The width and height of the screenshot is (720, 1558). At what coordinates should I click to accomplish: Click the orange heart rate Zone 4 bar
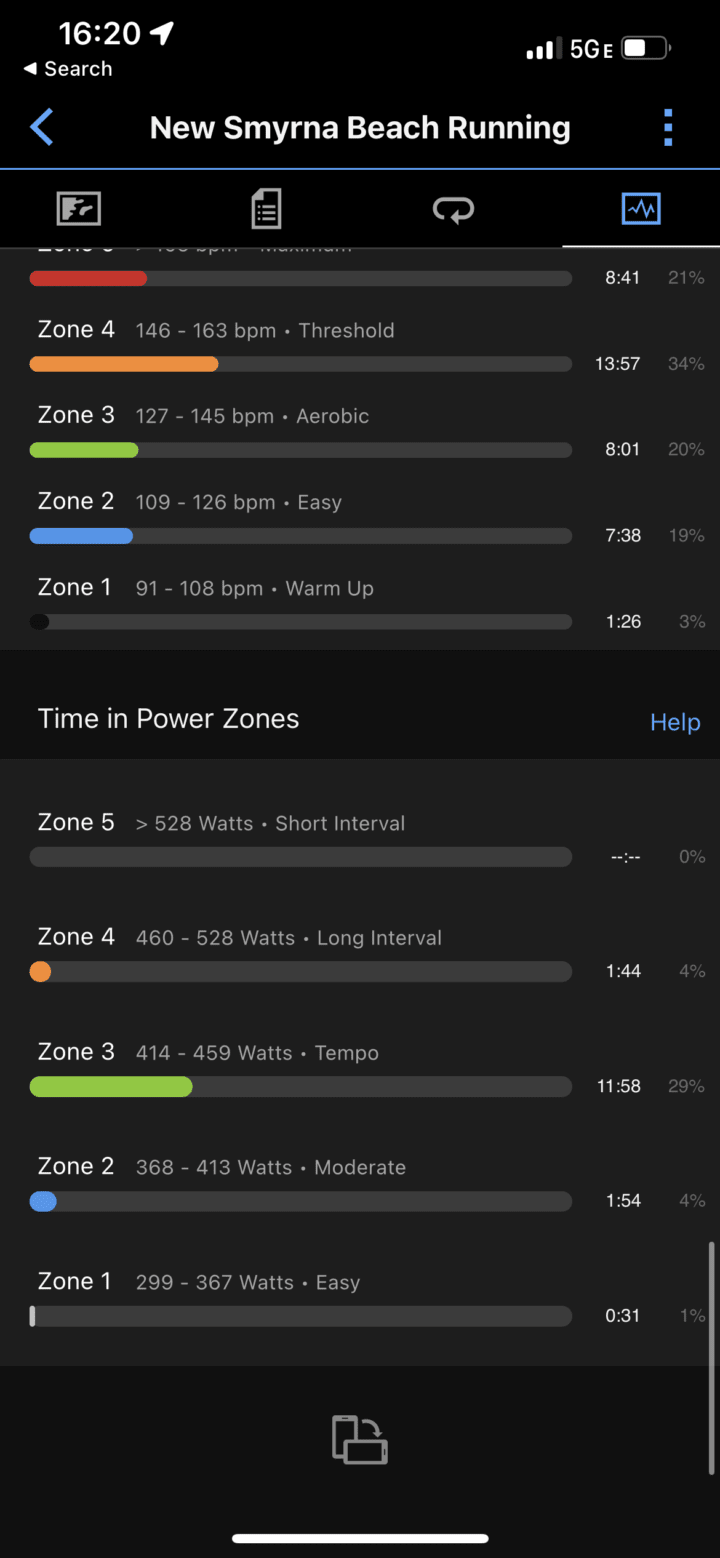124,364
